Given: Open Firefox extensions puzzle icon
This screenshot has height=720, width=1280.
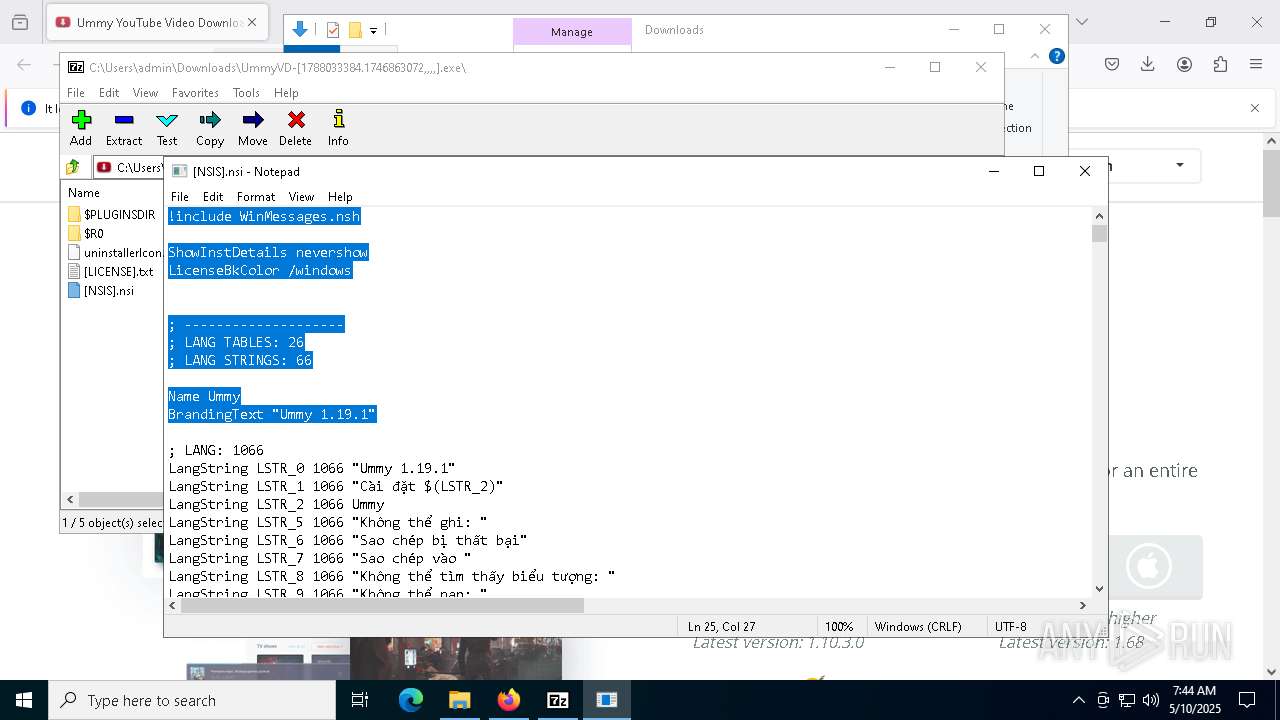Looking at the screenshot, I should tap(1220, 64).
